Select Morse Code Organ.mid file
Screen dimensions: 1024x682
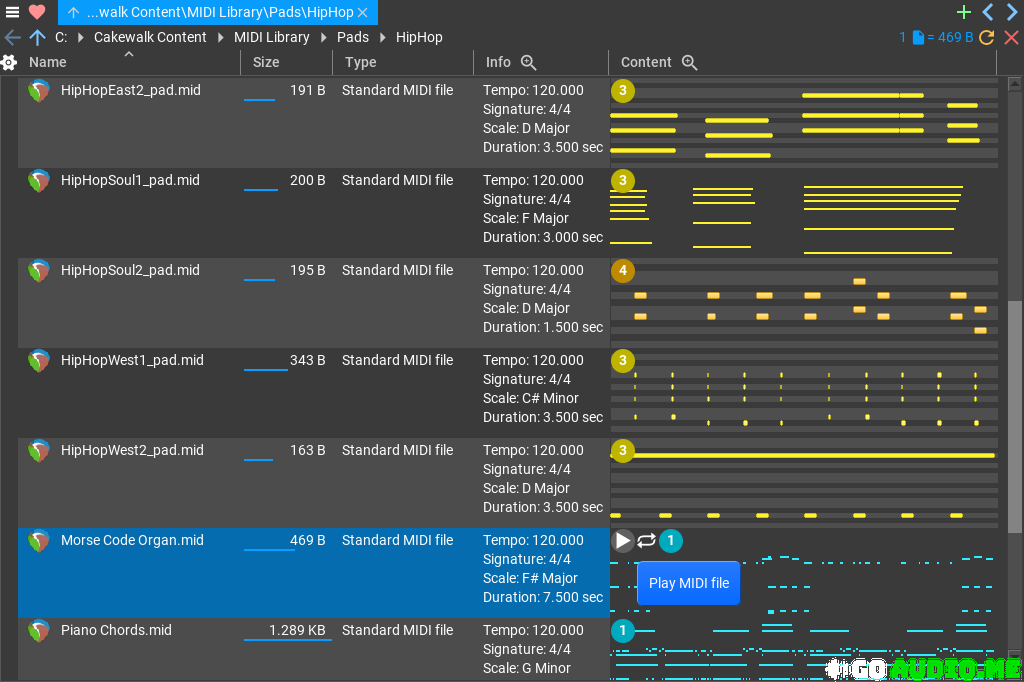tap(132, 540)
